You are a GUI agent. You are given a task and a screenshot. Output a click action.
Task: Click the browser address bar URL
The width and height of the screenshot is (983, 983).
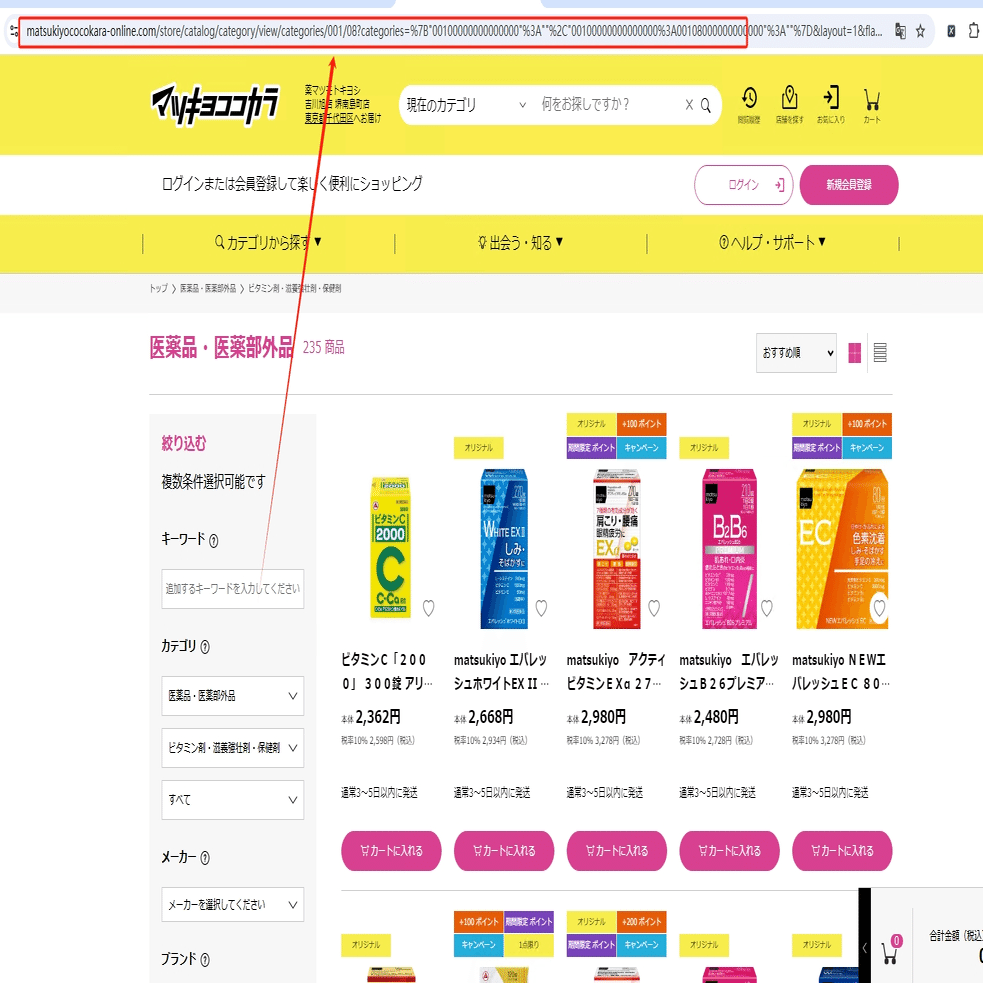pyautogui.click(x=454, y=31)
